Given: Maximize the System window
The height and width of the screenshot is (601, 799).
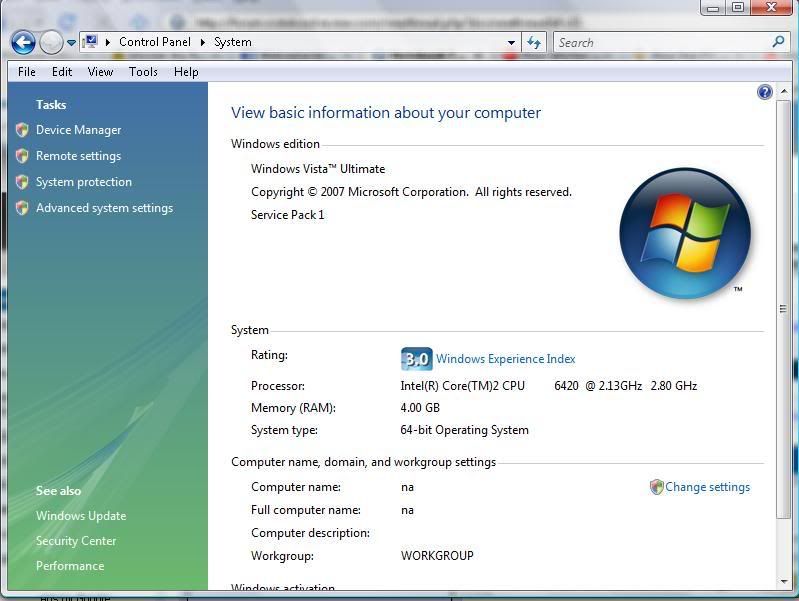Looking at the screenshot, I should [737, 7].
